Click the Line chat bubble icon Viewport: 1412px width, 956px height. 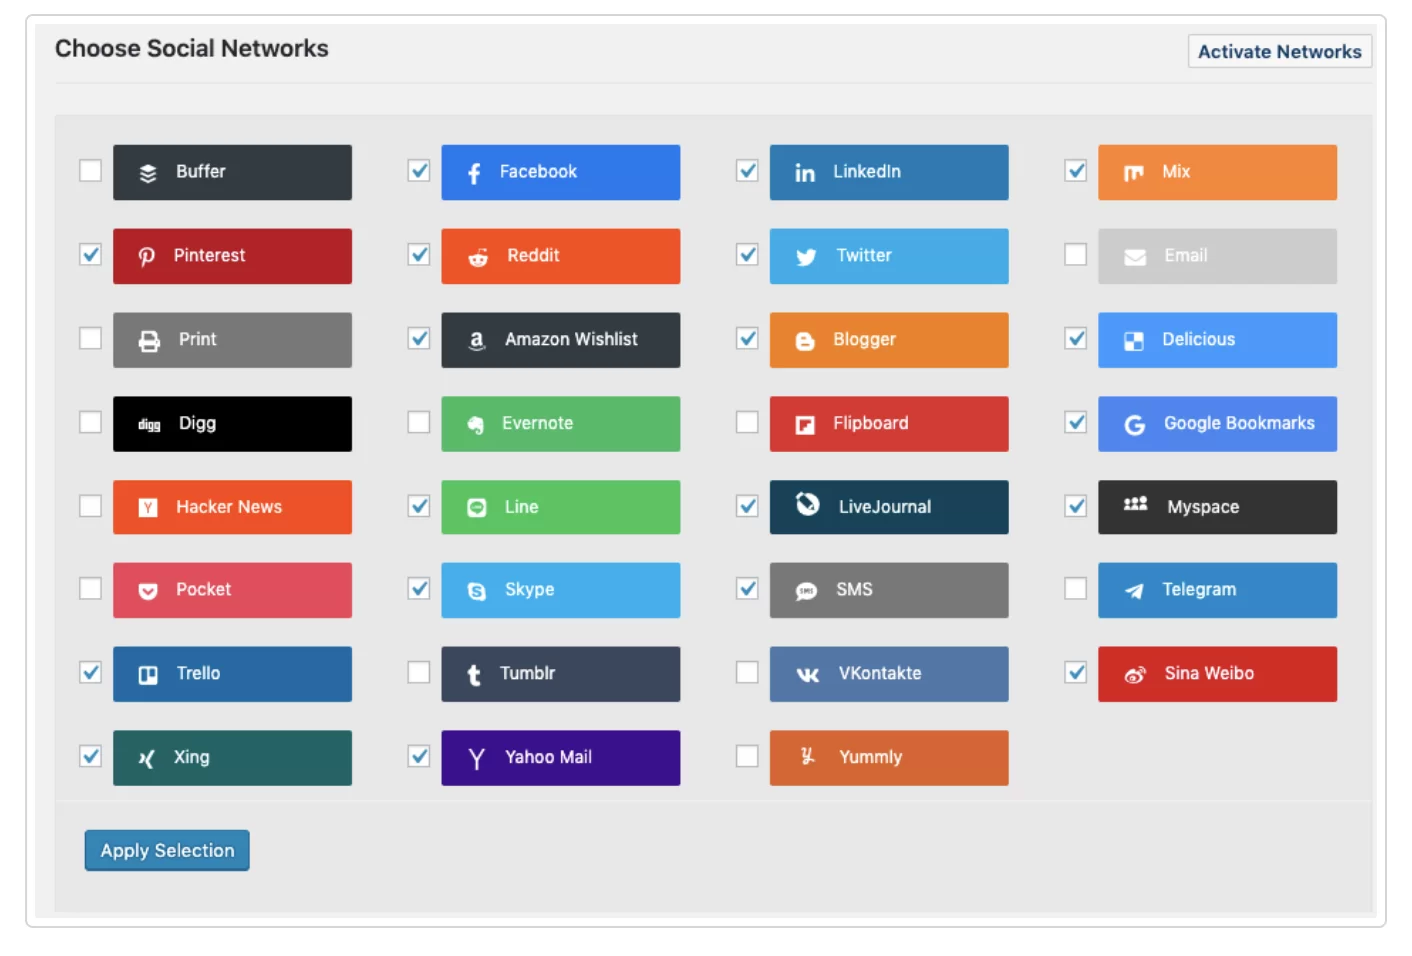click(477, 508)
